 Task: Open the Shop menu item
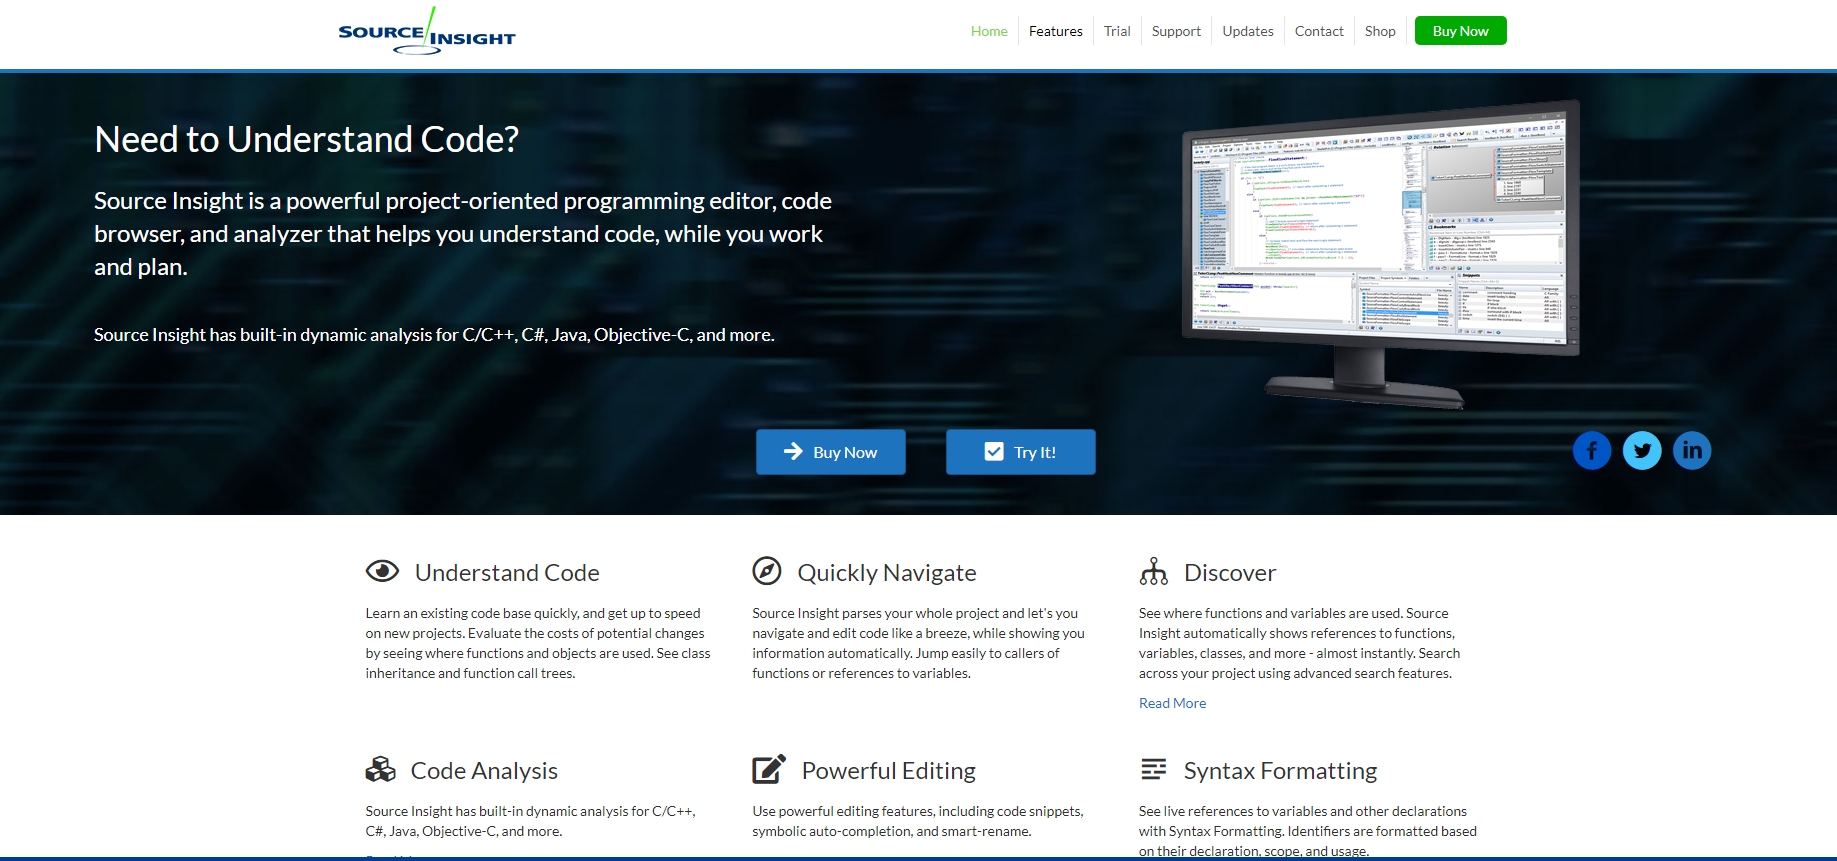click(1380, 31)
